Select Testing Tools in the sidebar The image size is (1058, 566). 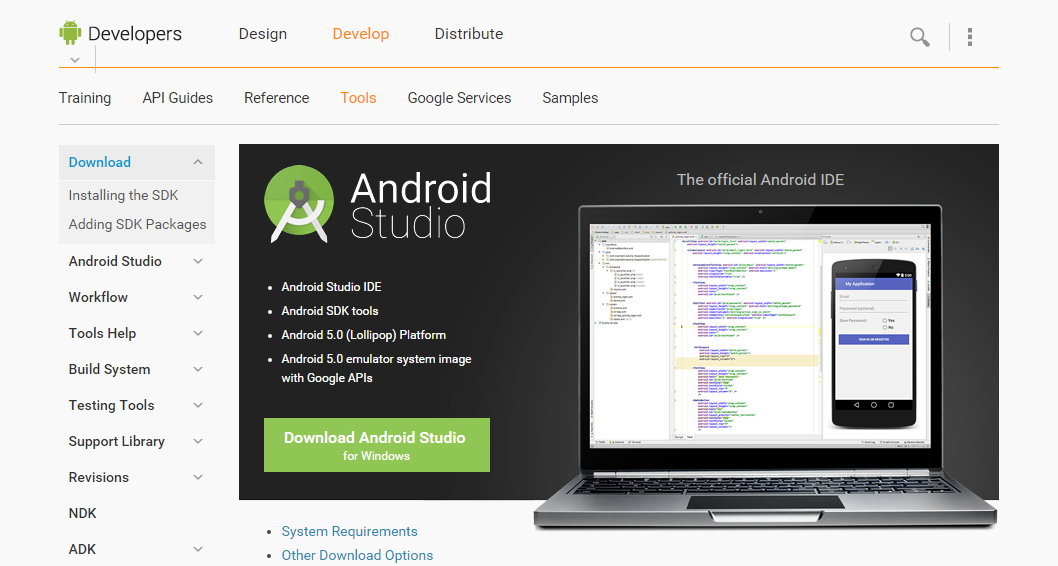coord(111,405)
